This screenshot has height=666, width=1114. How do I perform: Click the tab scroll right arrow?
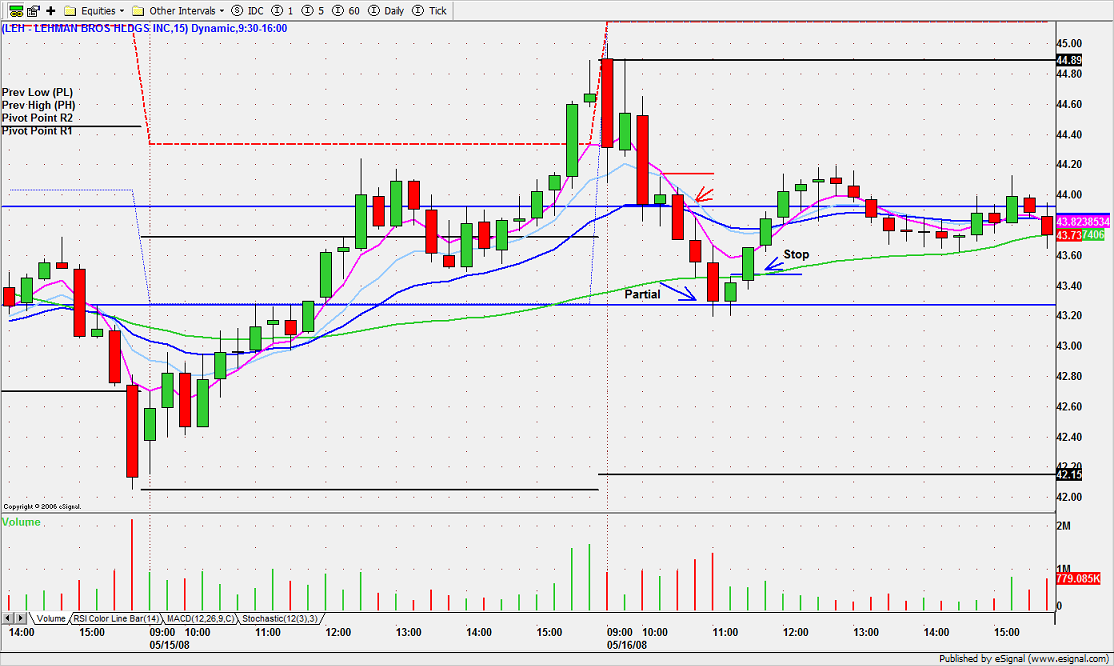click(x=21, y=618)
